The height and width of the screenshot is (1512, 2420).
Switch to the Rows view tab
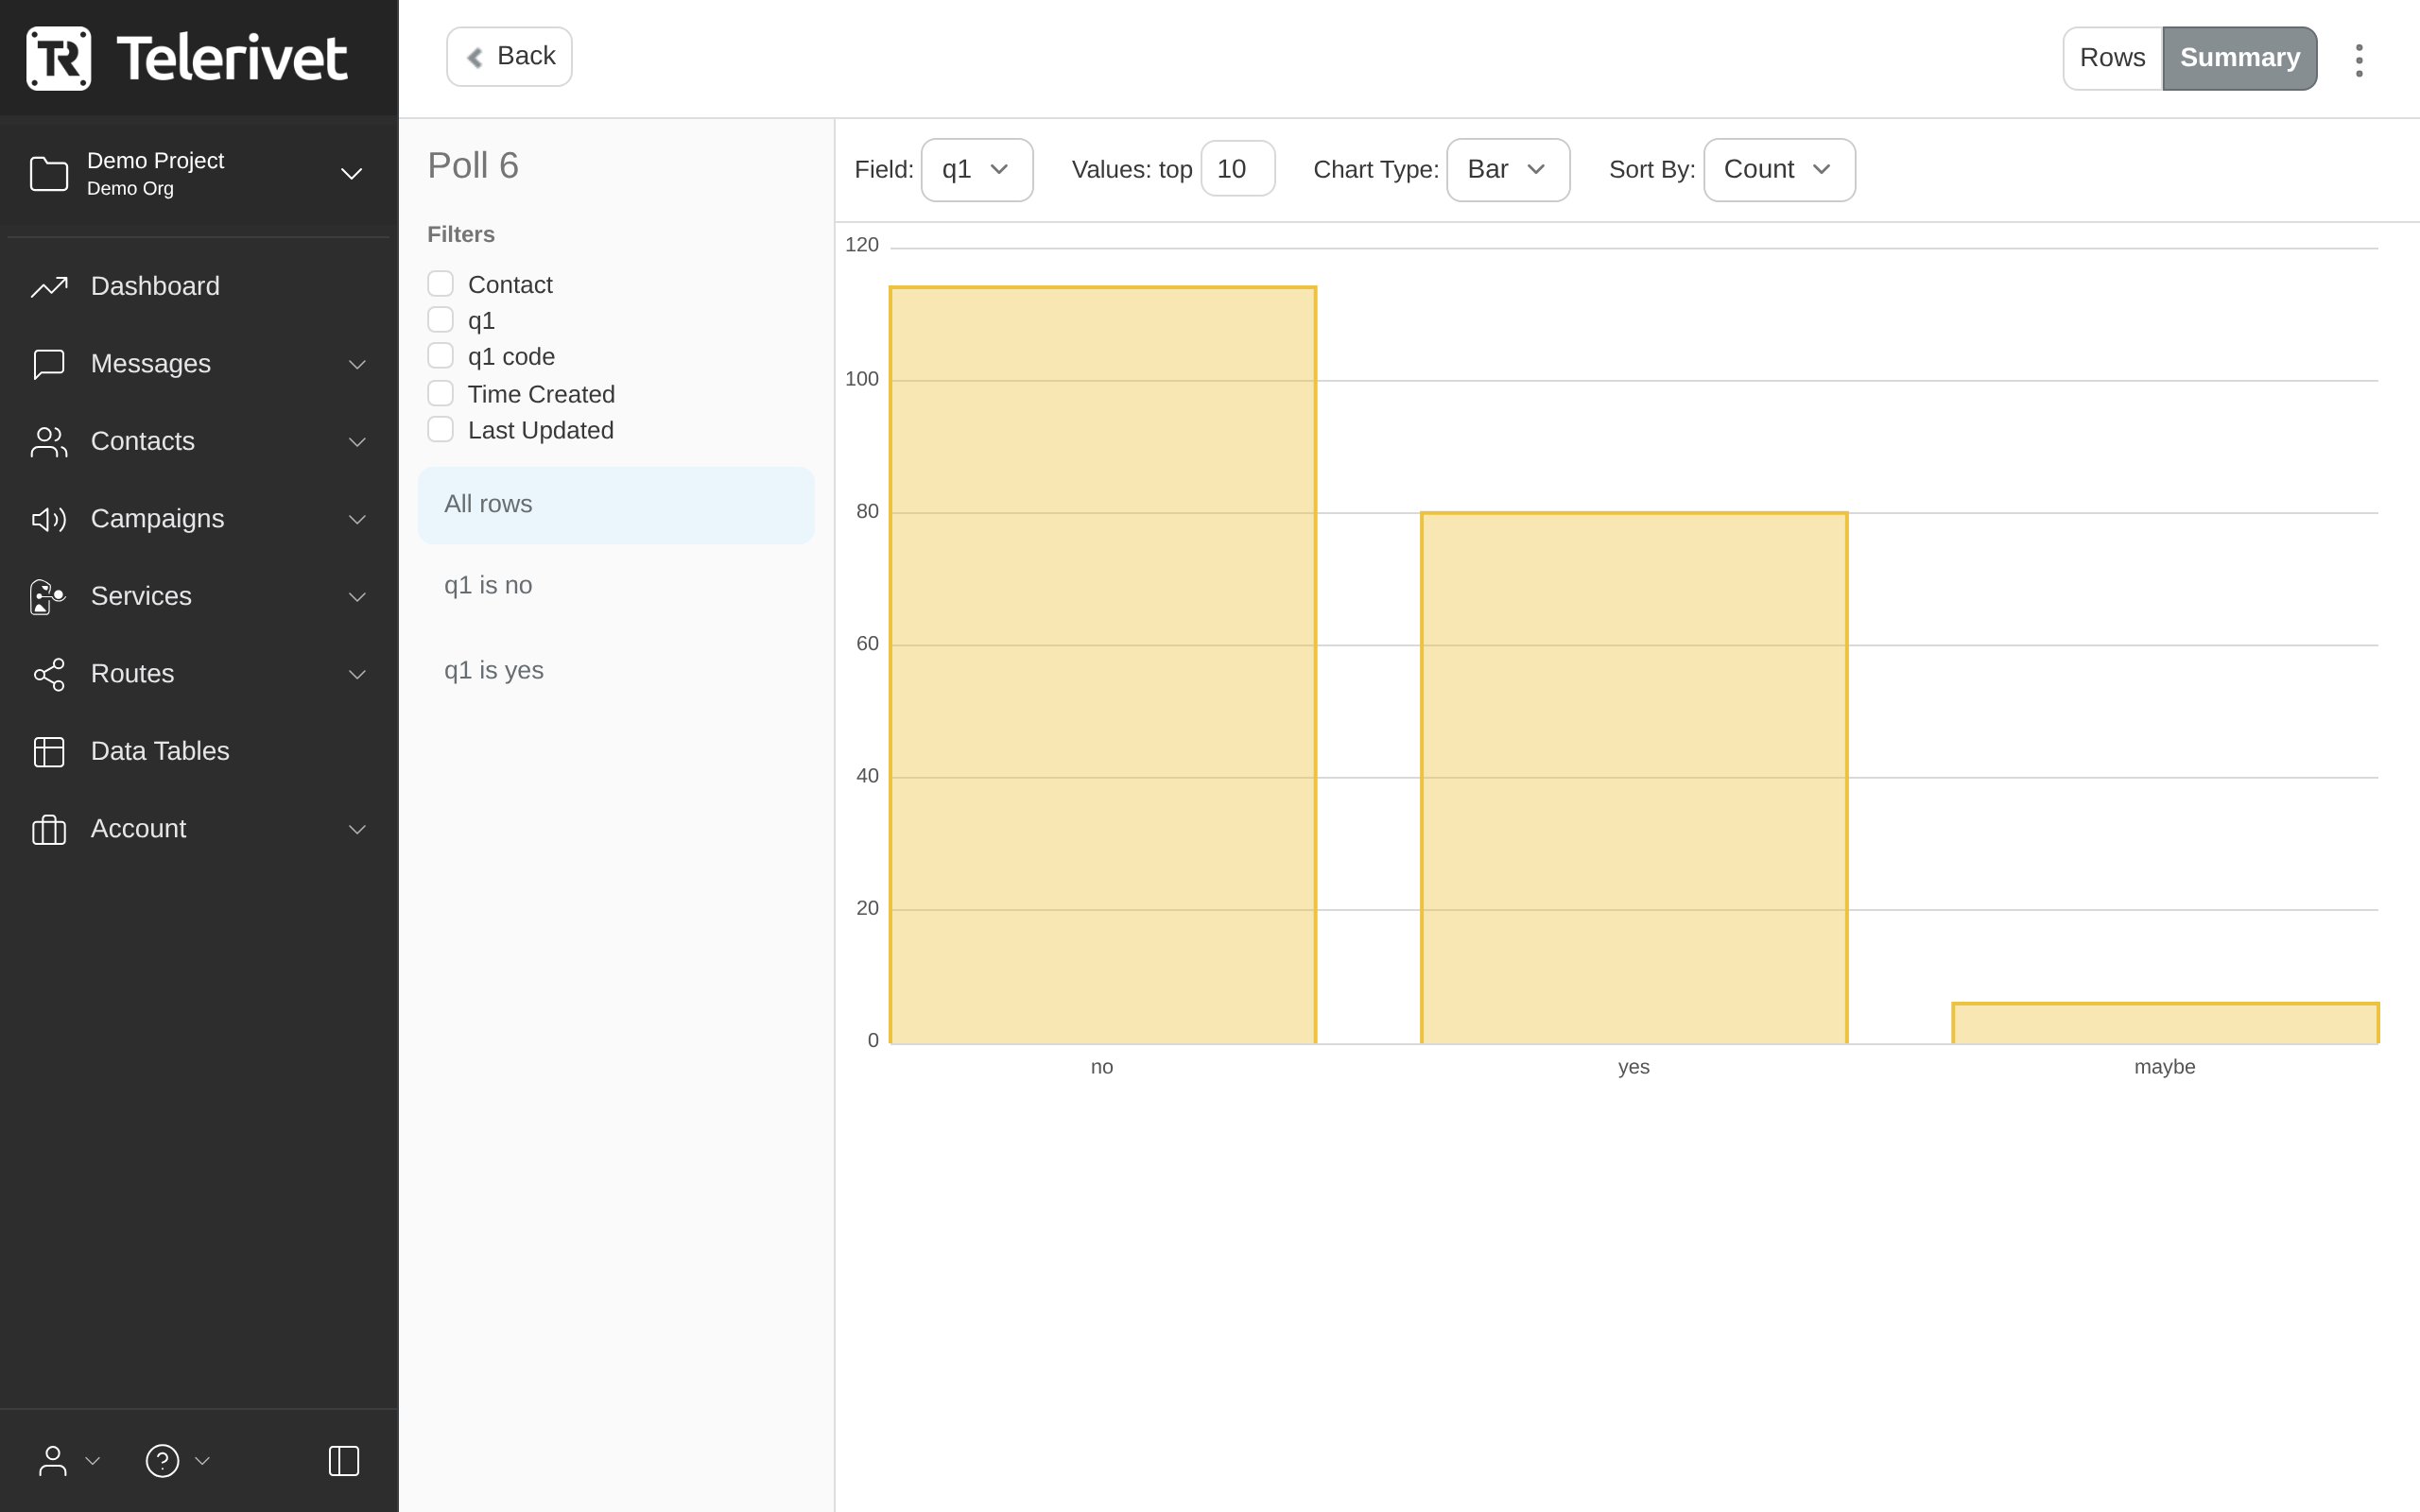tap(2112, 58)
